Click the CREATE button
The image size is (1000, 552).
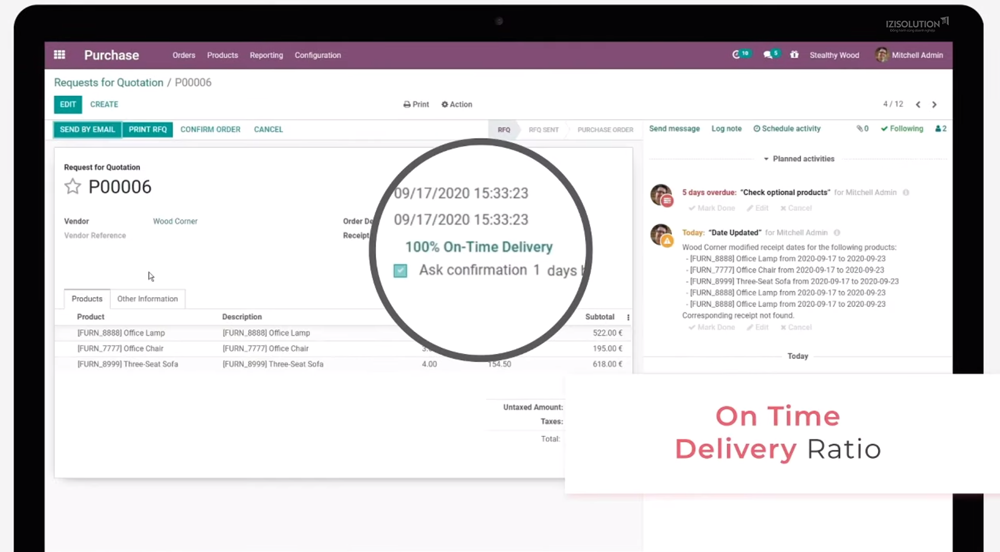coord(104,105)
